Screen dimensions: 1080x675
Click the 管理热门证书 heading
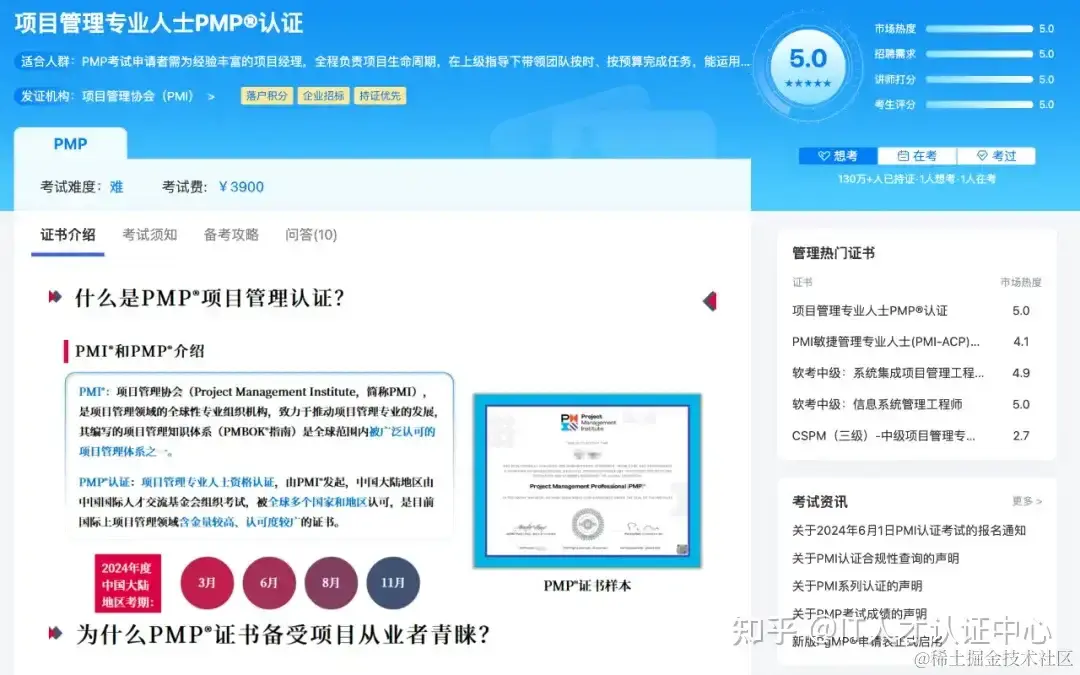click(x=833, y=253)
